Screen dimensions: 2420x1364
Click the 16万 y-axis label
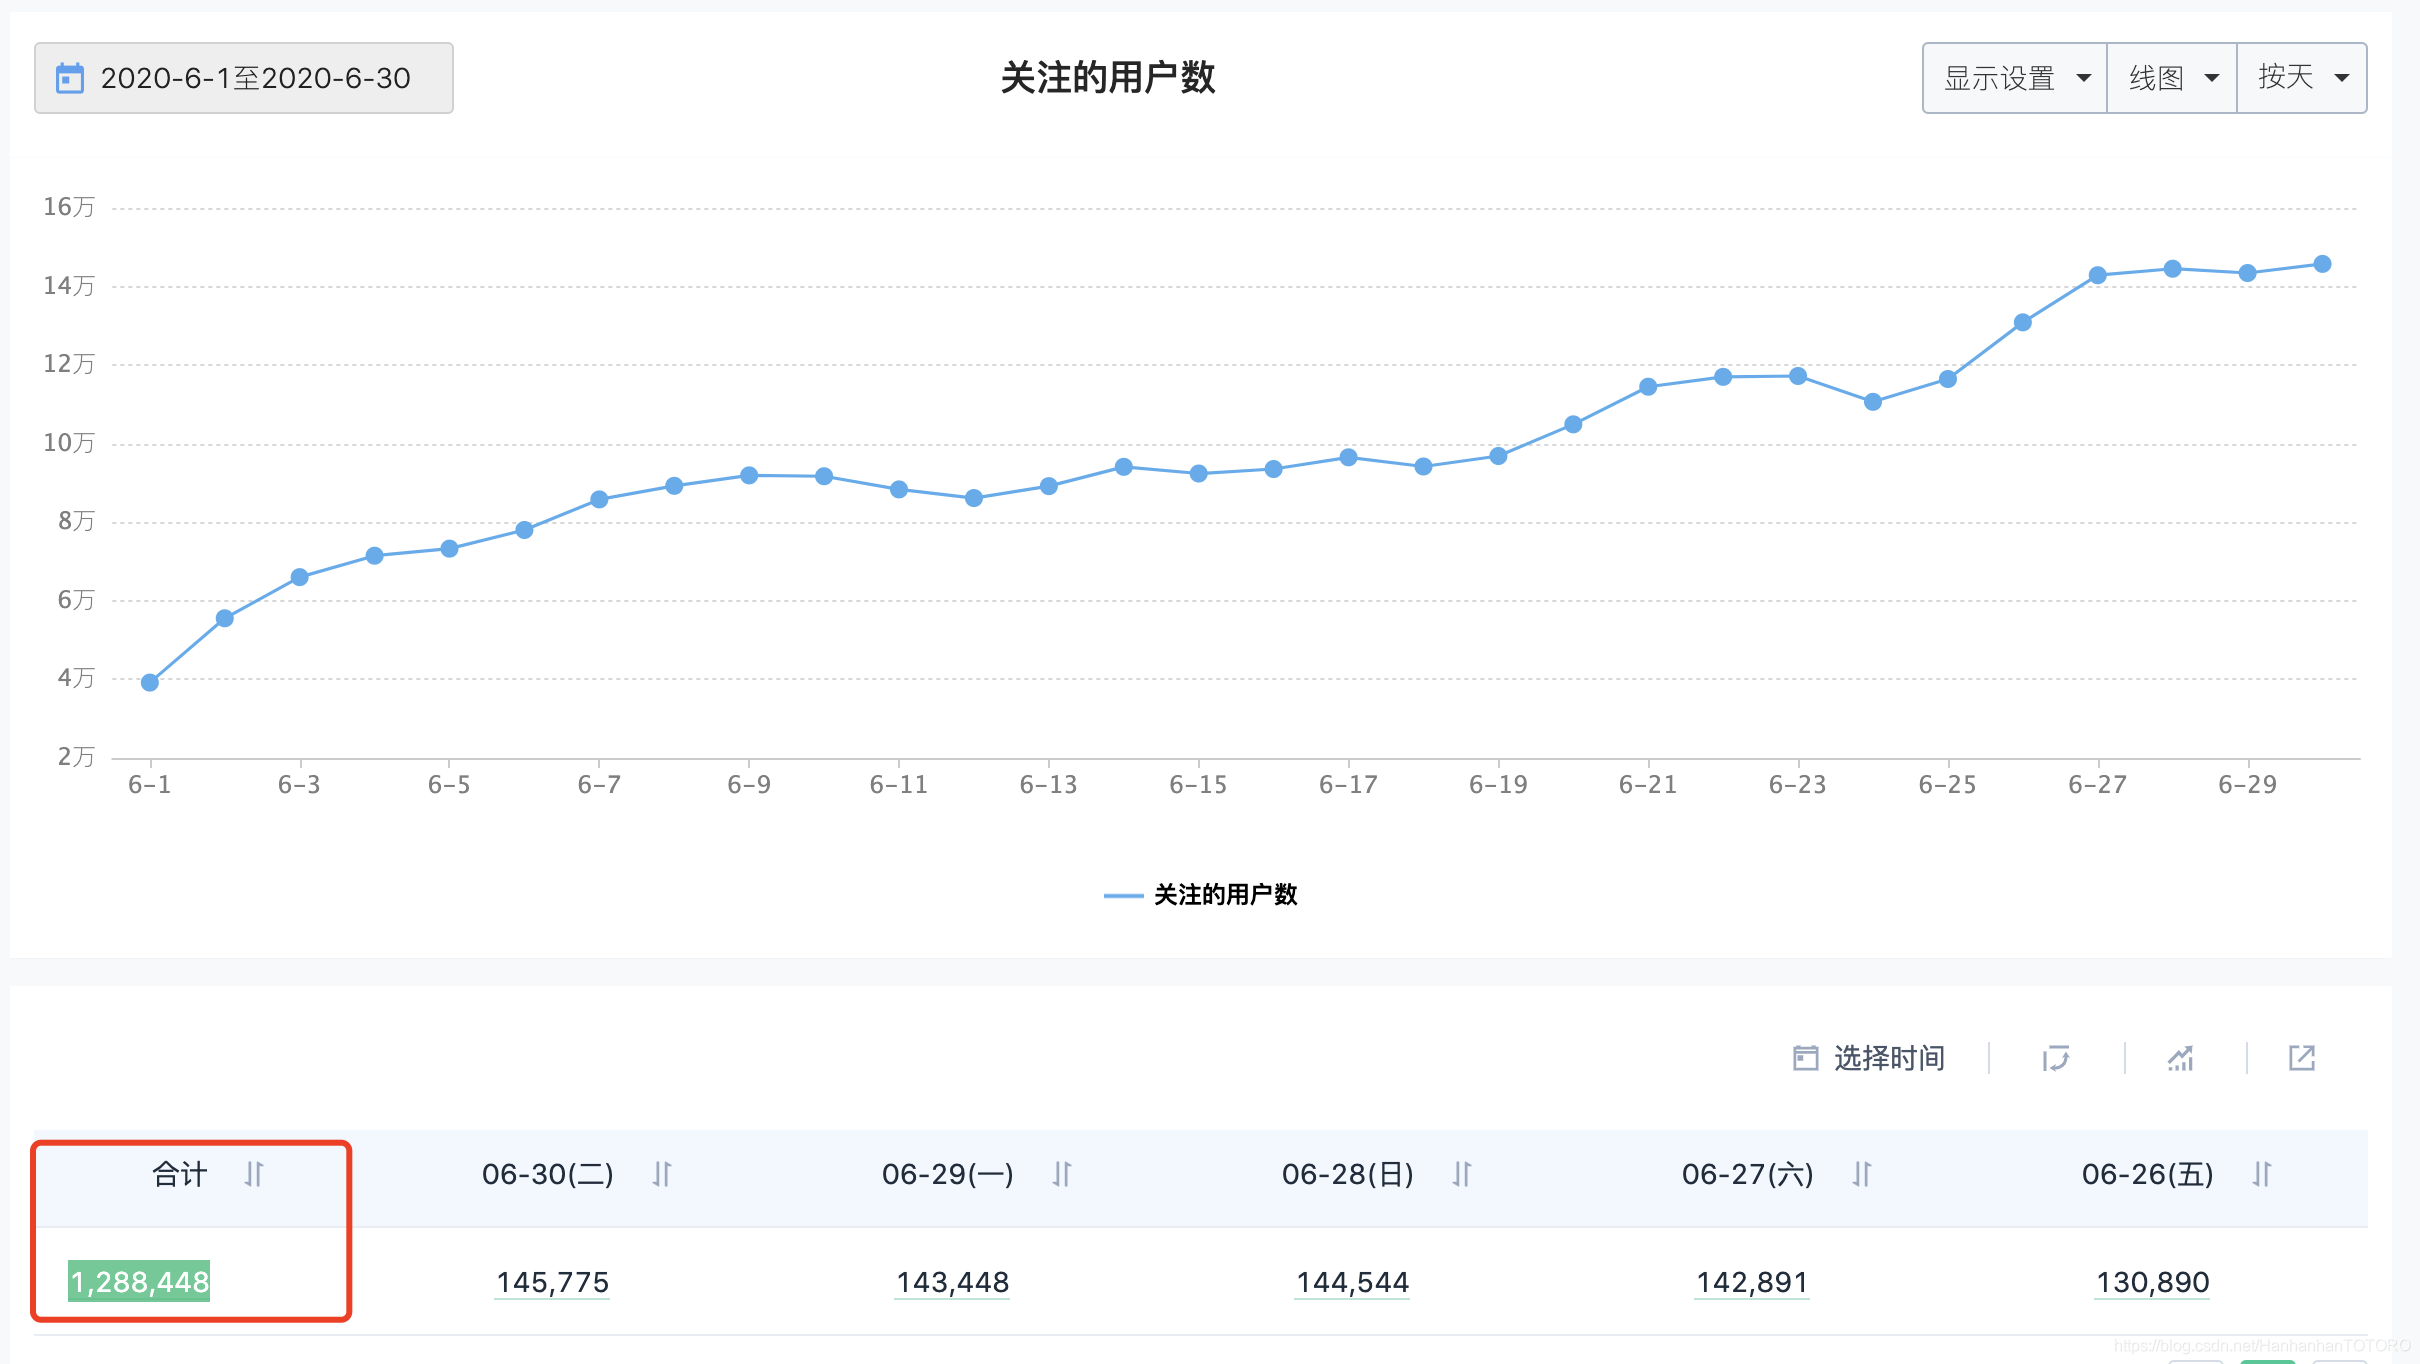pos(69,207)
